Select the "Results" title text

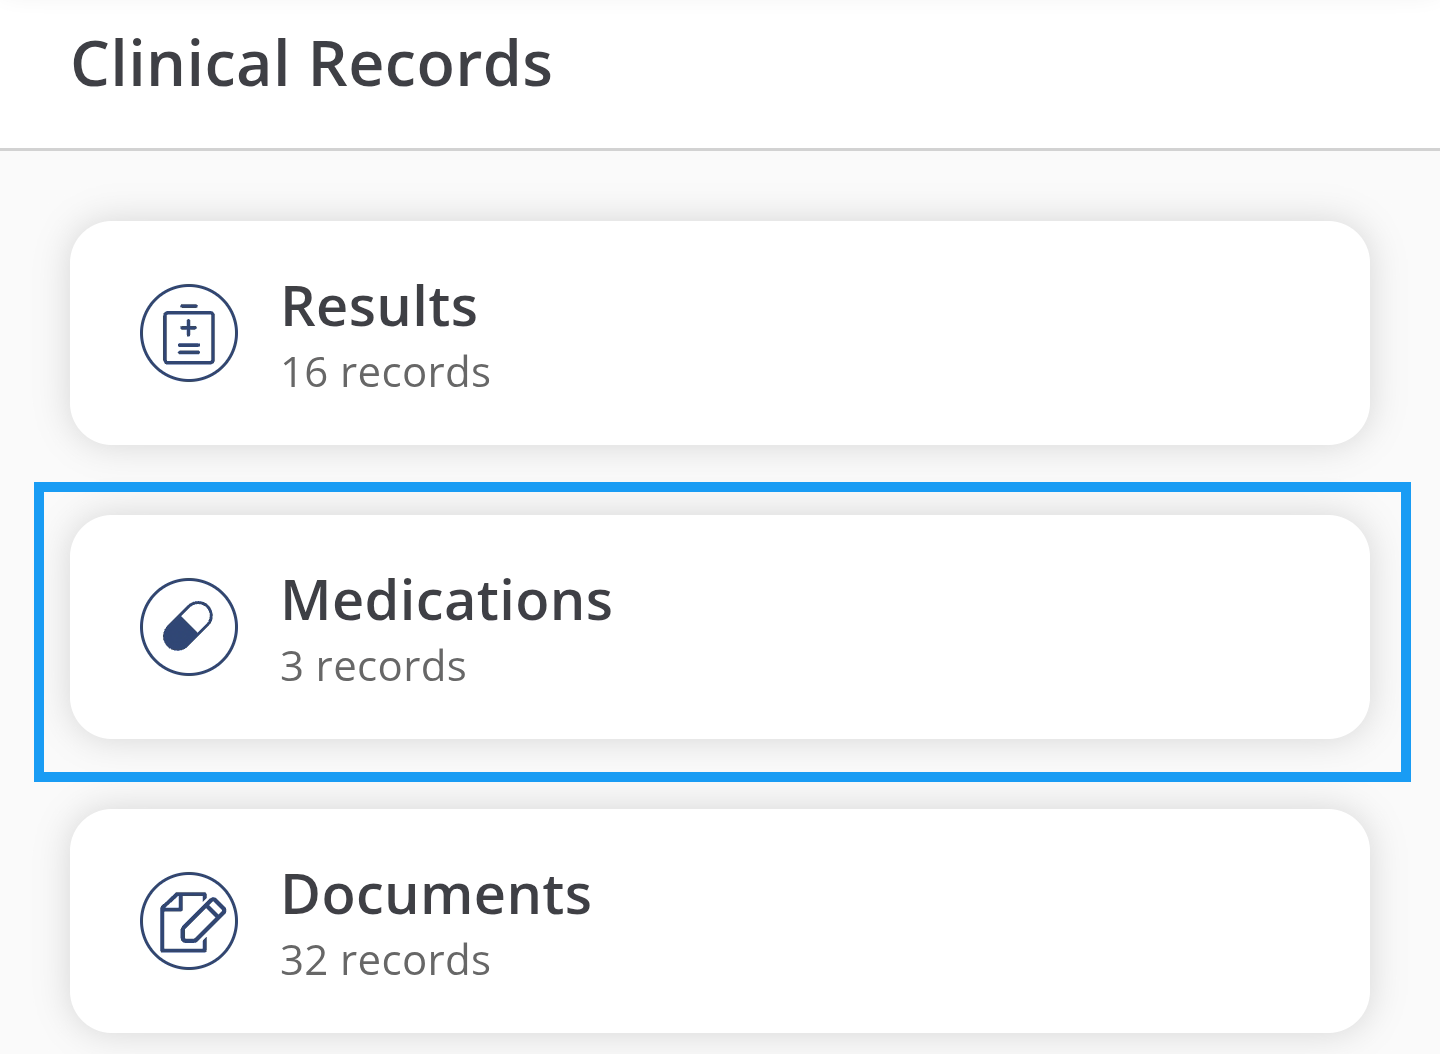pyautogui.click(x=379, y=306)
